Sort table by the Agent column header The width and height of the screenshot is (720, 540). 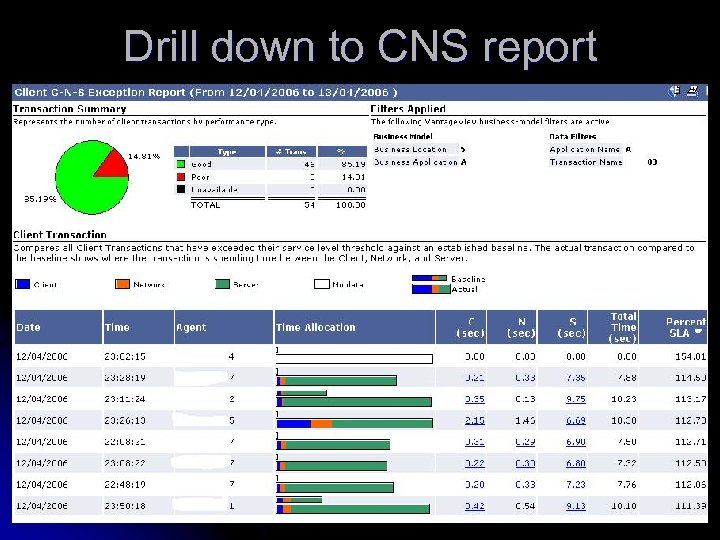click(x=224, y=327)
